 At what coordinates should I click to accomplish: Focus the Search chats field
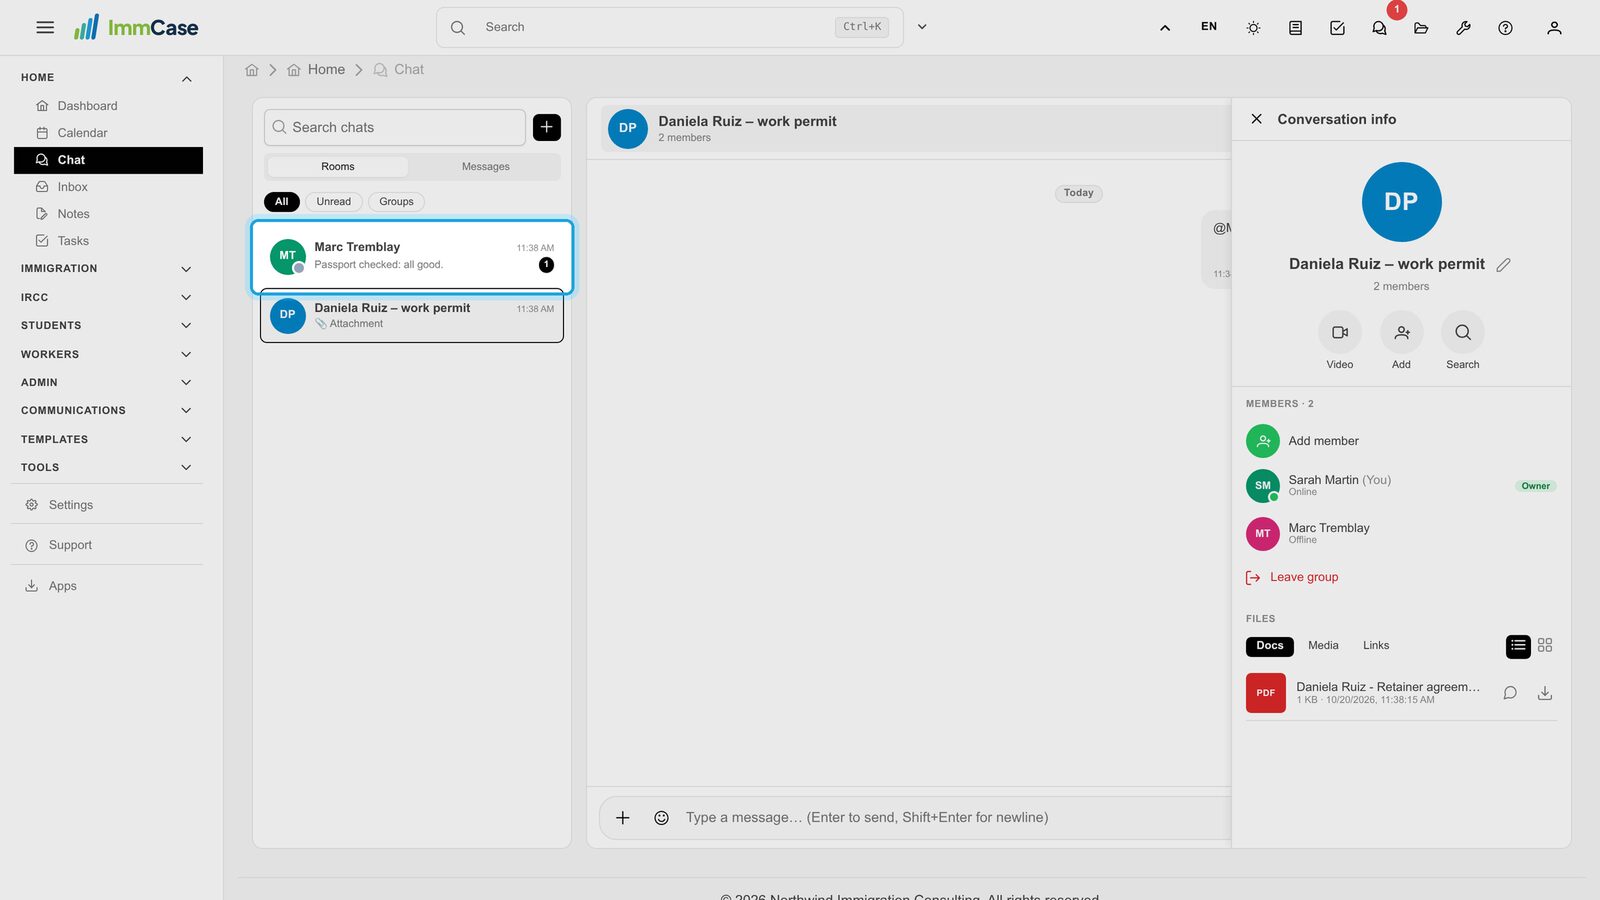point(395,127)
